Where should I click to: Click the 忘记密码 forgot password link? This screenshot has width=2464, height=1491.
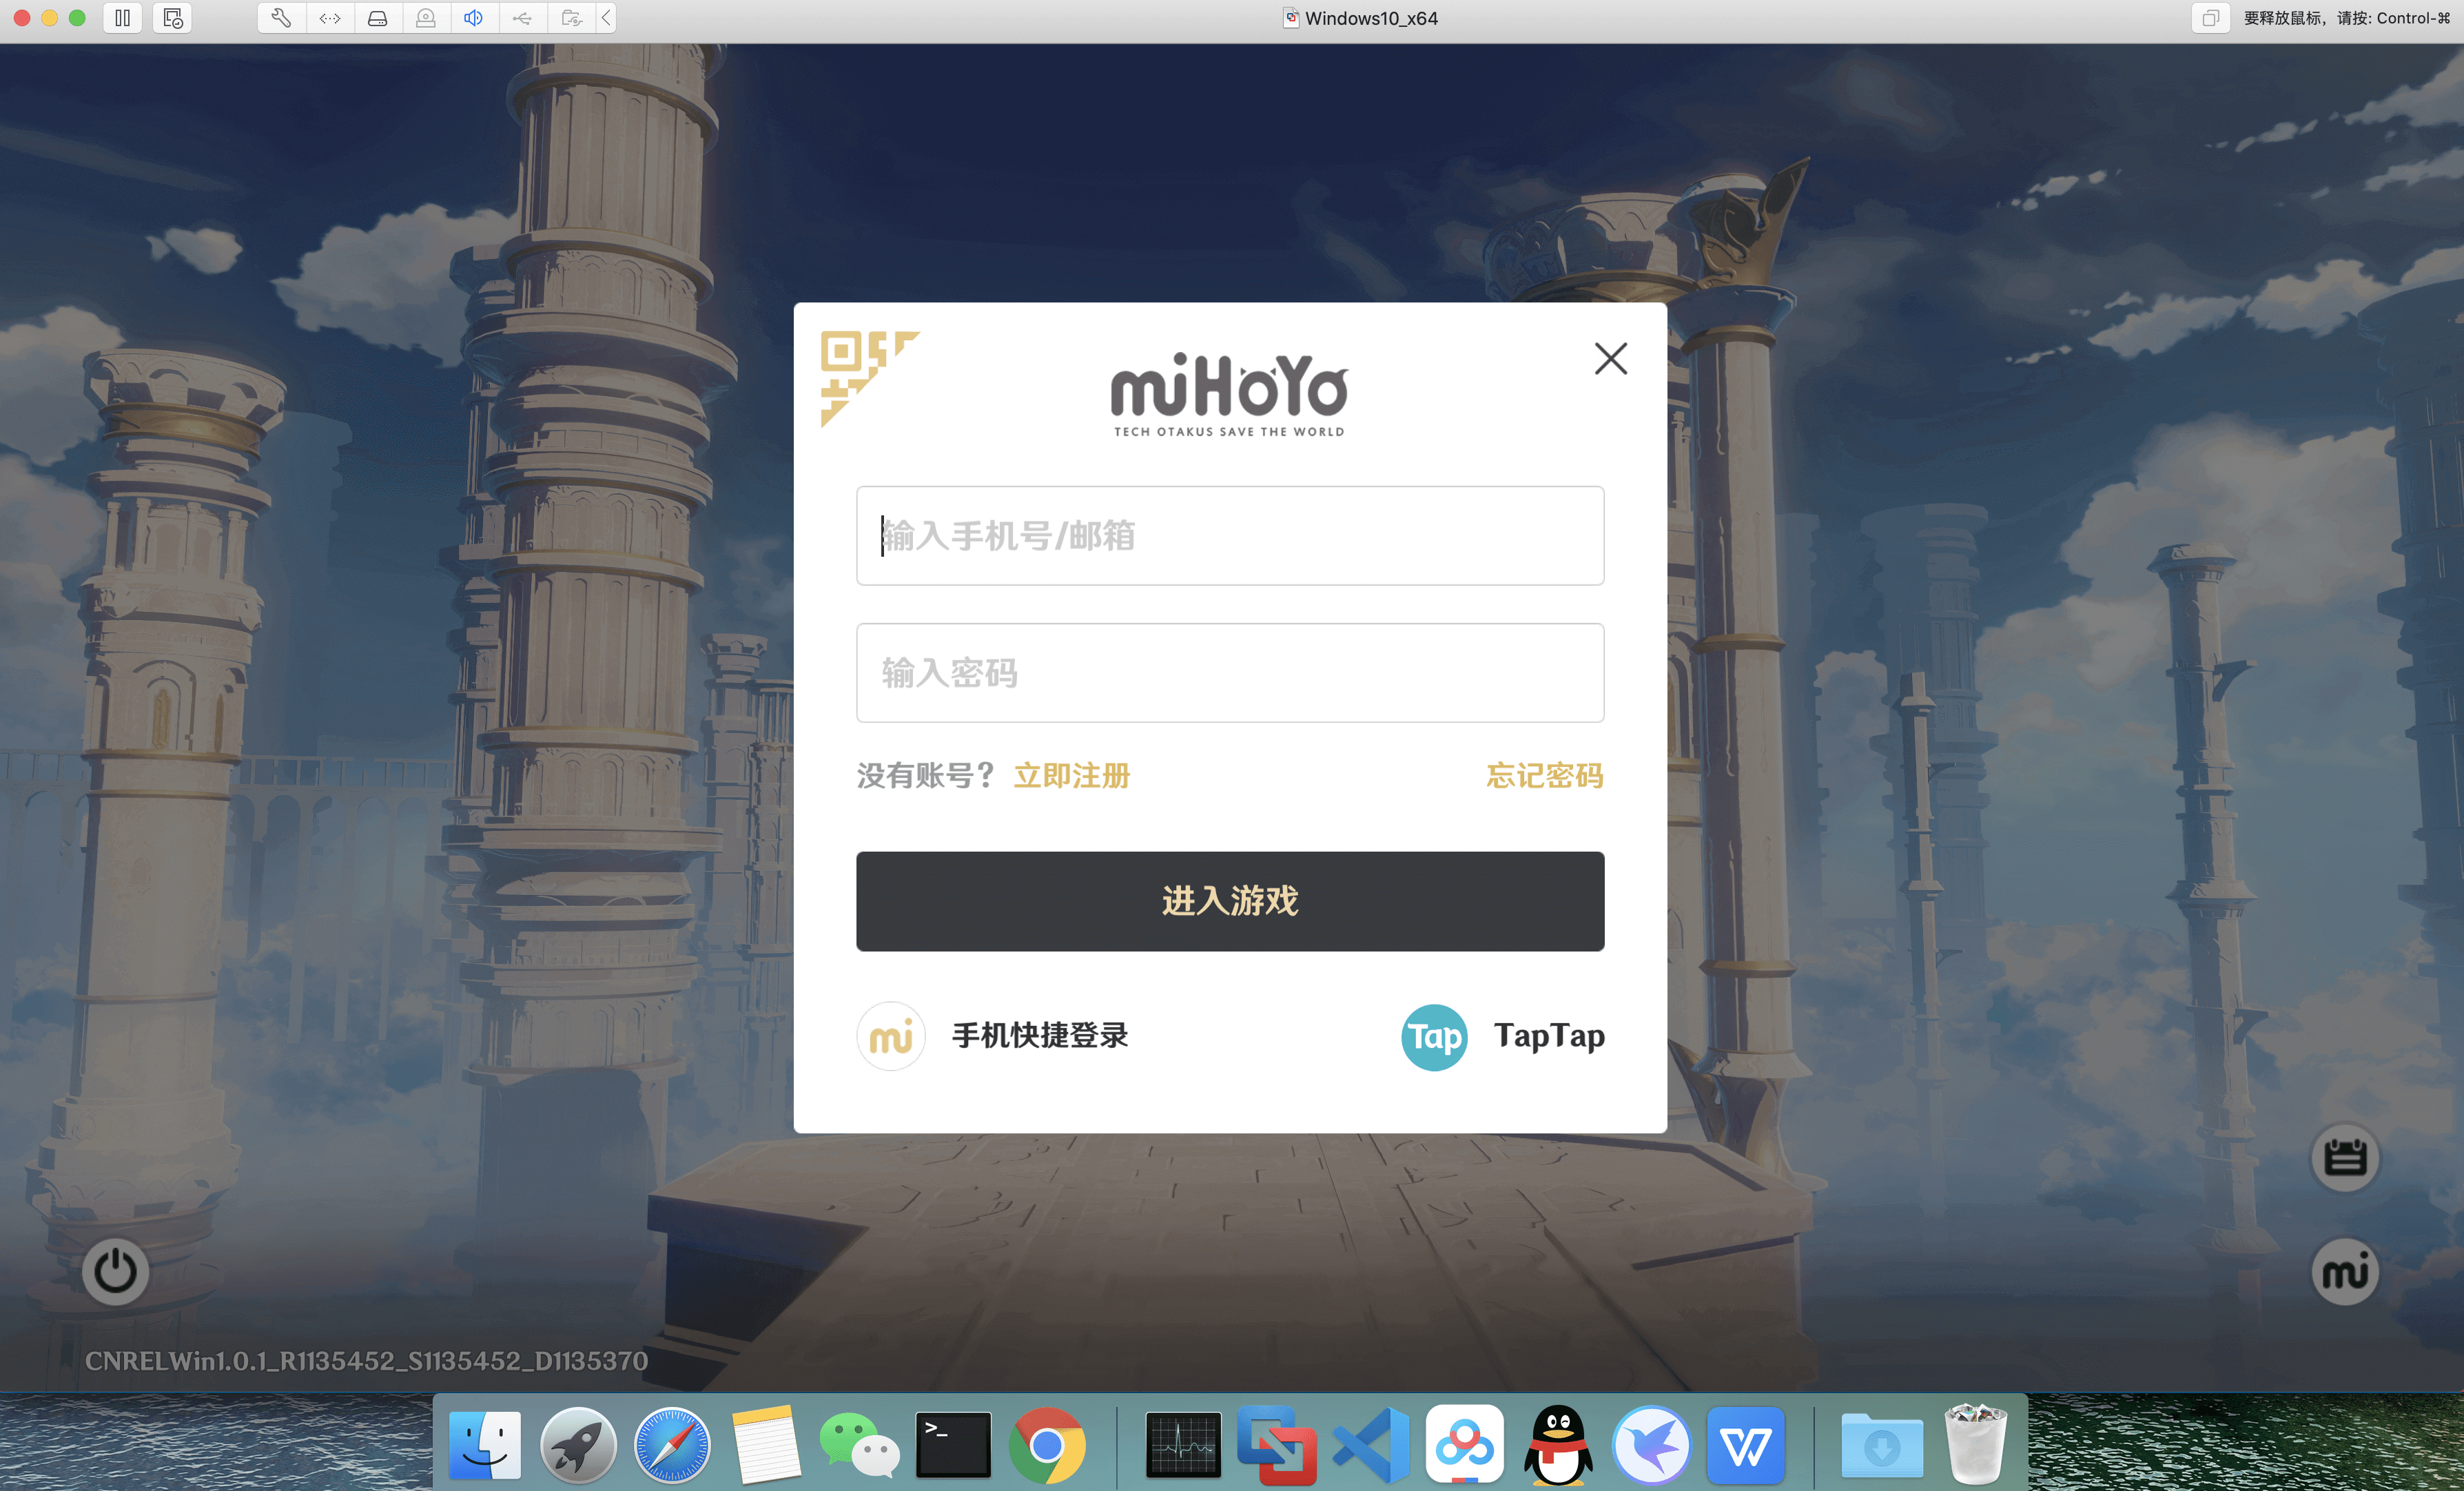coord(1544,775)
